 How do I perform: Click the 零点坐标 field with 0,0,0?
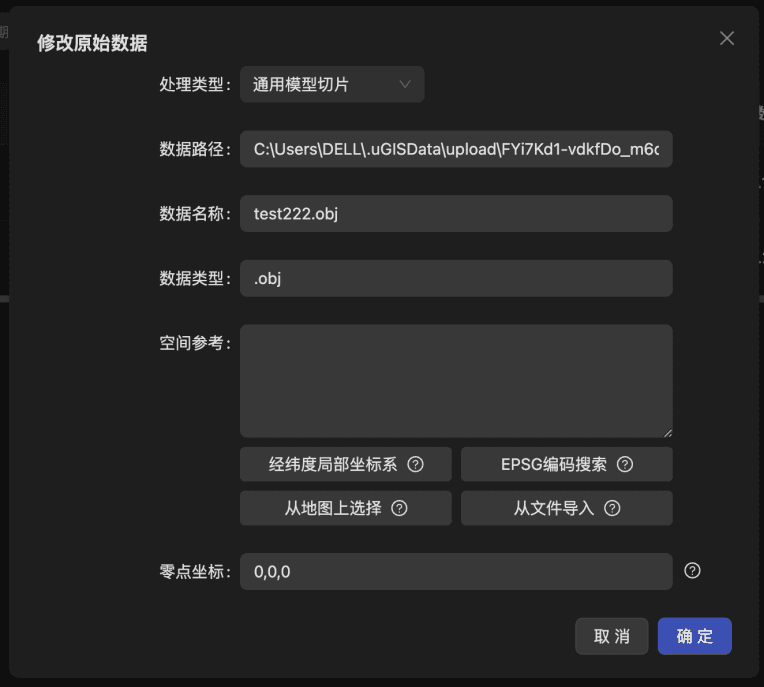point(456,571)
